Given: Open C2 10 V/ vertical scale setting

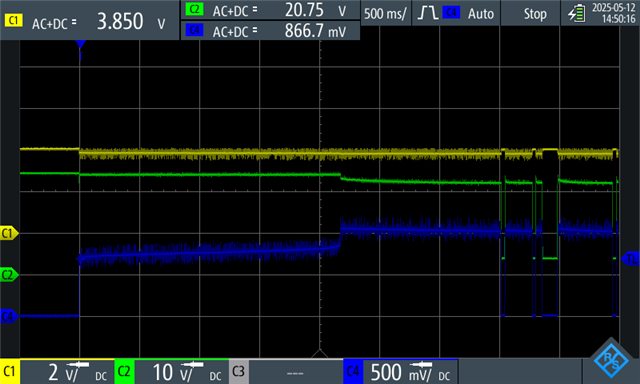Looking at the screenshot, I should coord(182,372).
